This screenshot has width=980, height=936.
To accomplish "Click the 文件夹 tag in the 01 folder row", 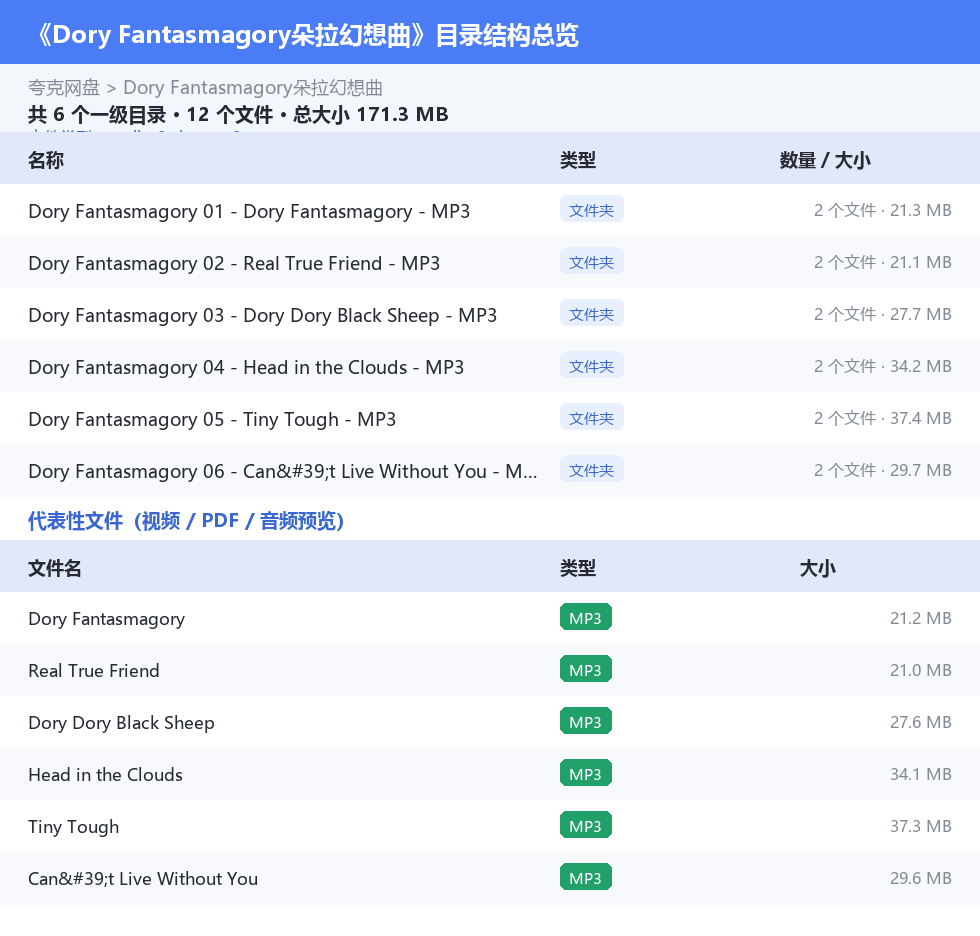I will click(591, 210).
